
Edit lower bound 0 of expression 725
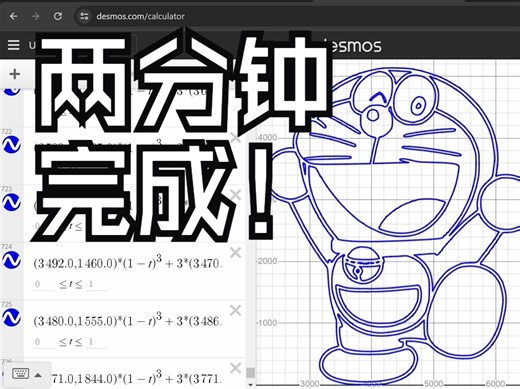click(x=44, y=342)
